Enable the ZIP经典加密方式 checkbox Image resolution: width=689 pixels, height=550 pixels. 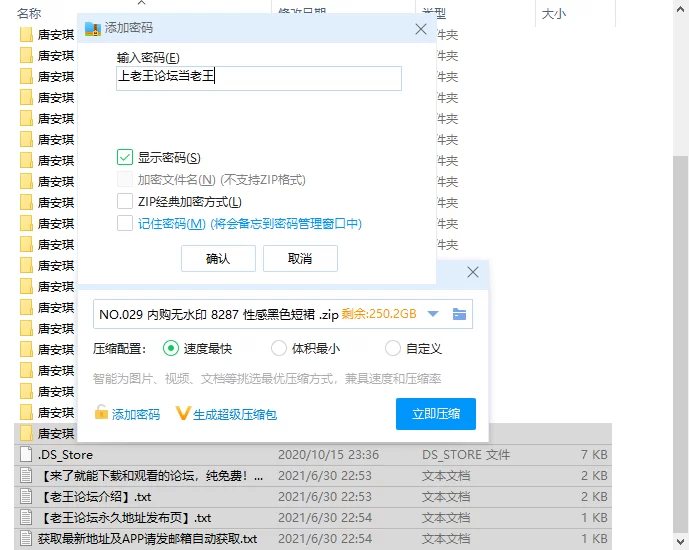tap(125, 202)
